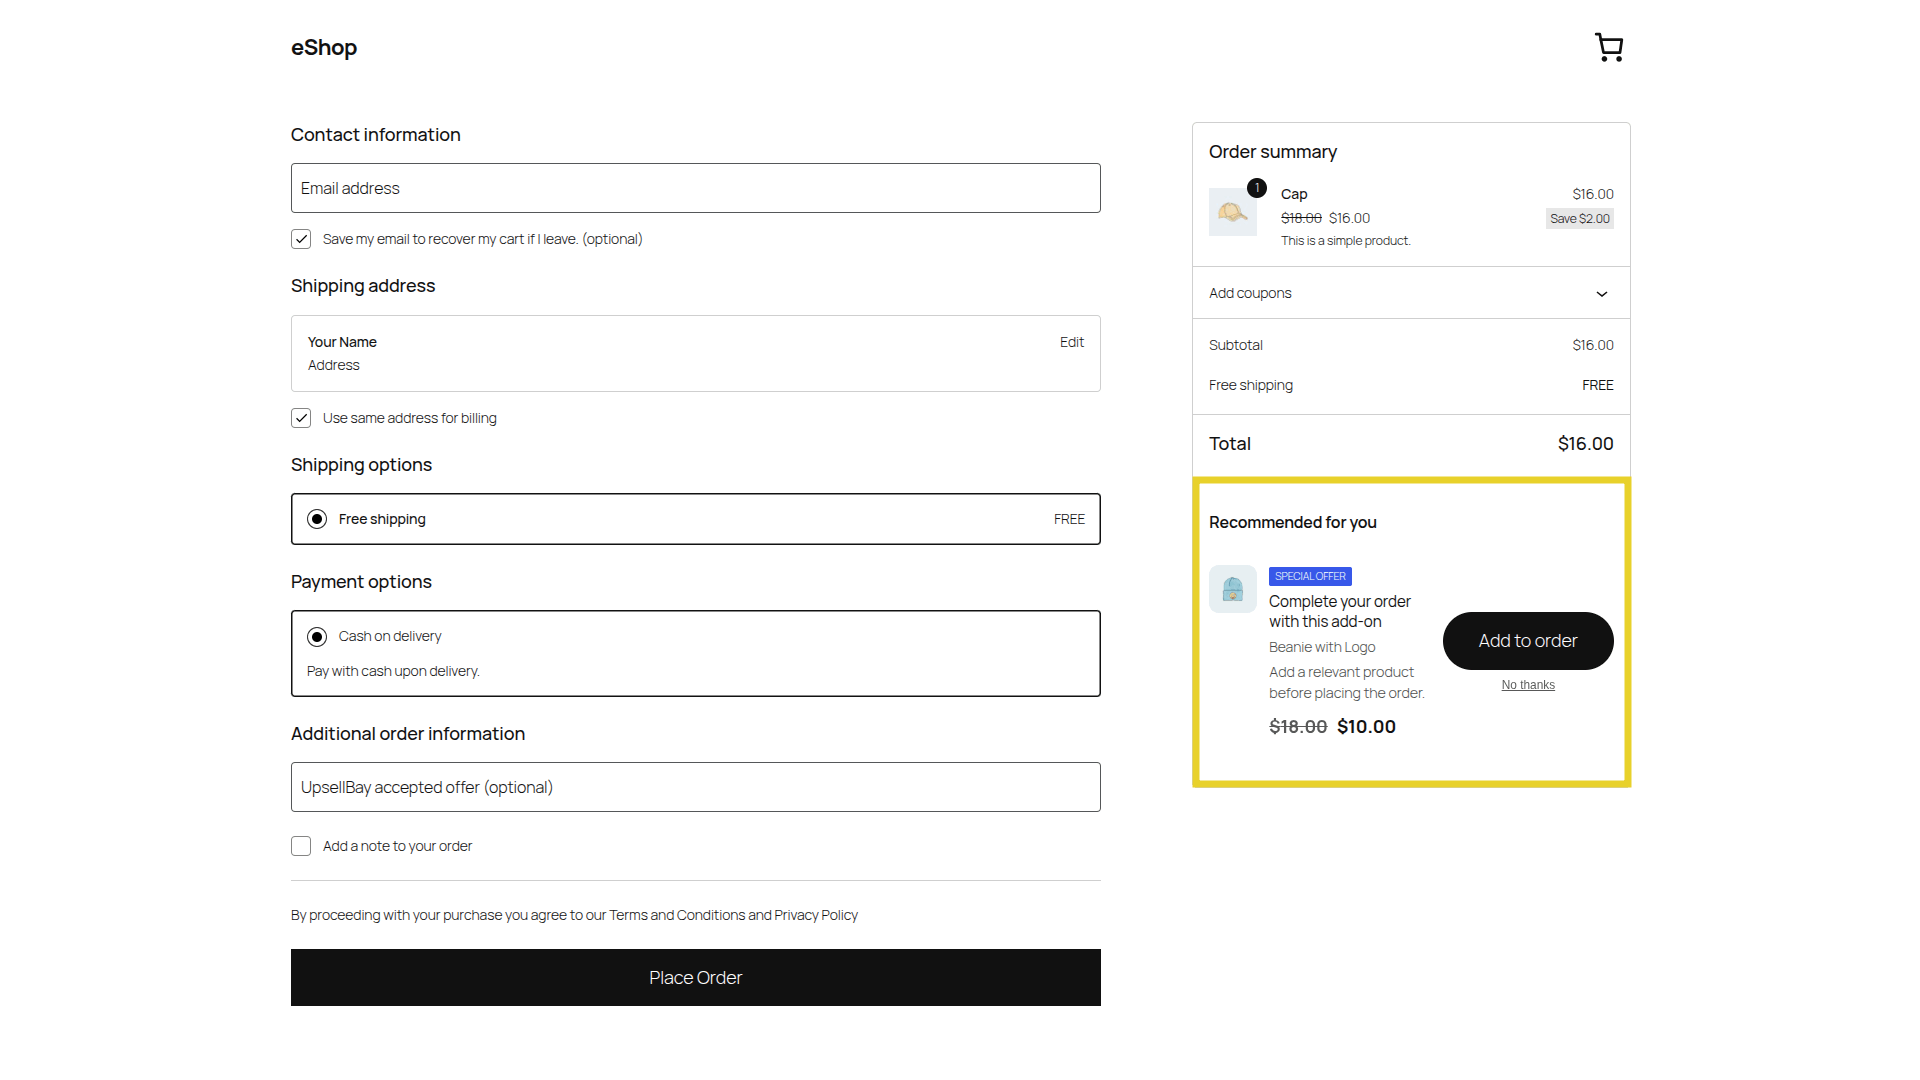Click the Recommended for you heading
Viewport: 1920px width, 1080px height.
1293,522
